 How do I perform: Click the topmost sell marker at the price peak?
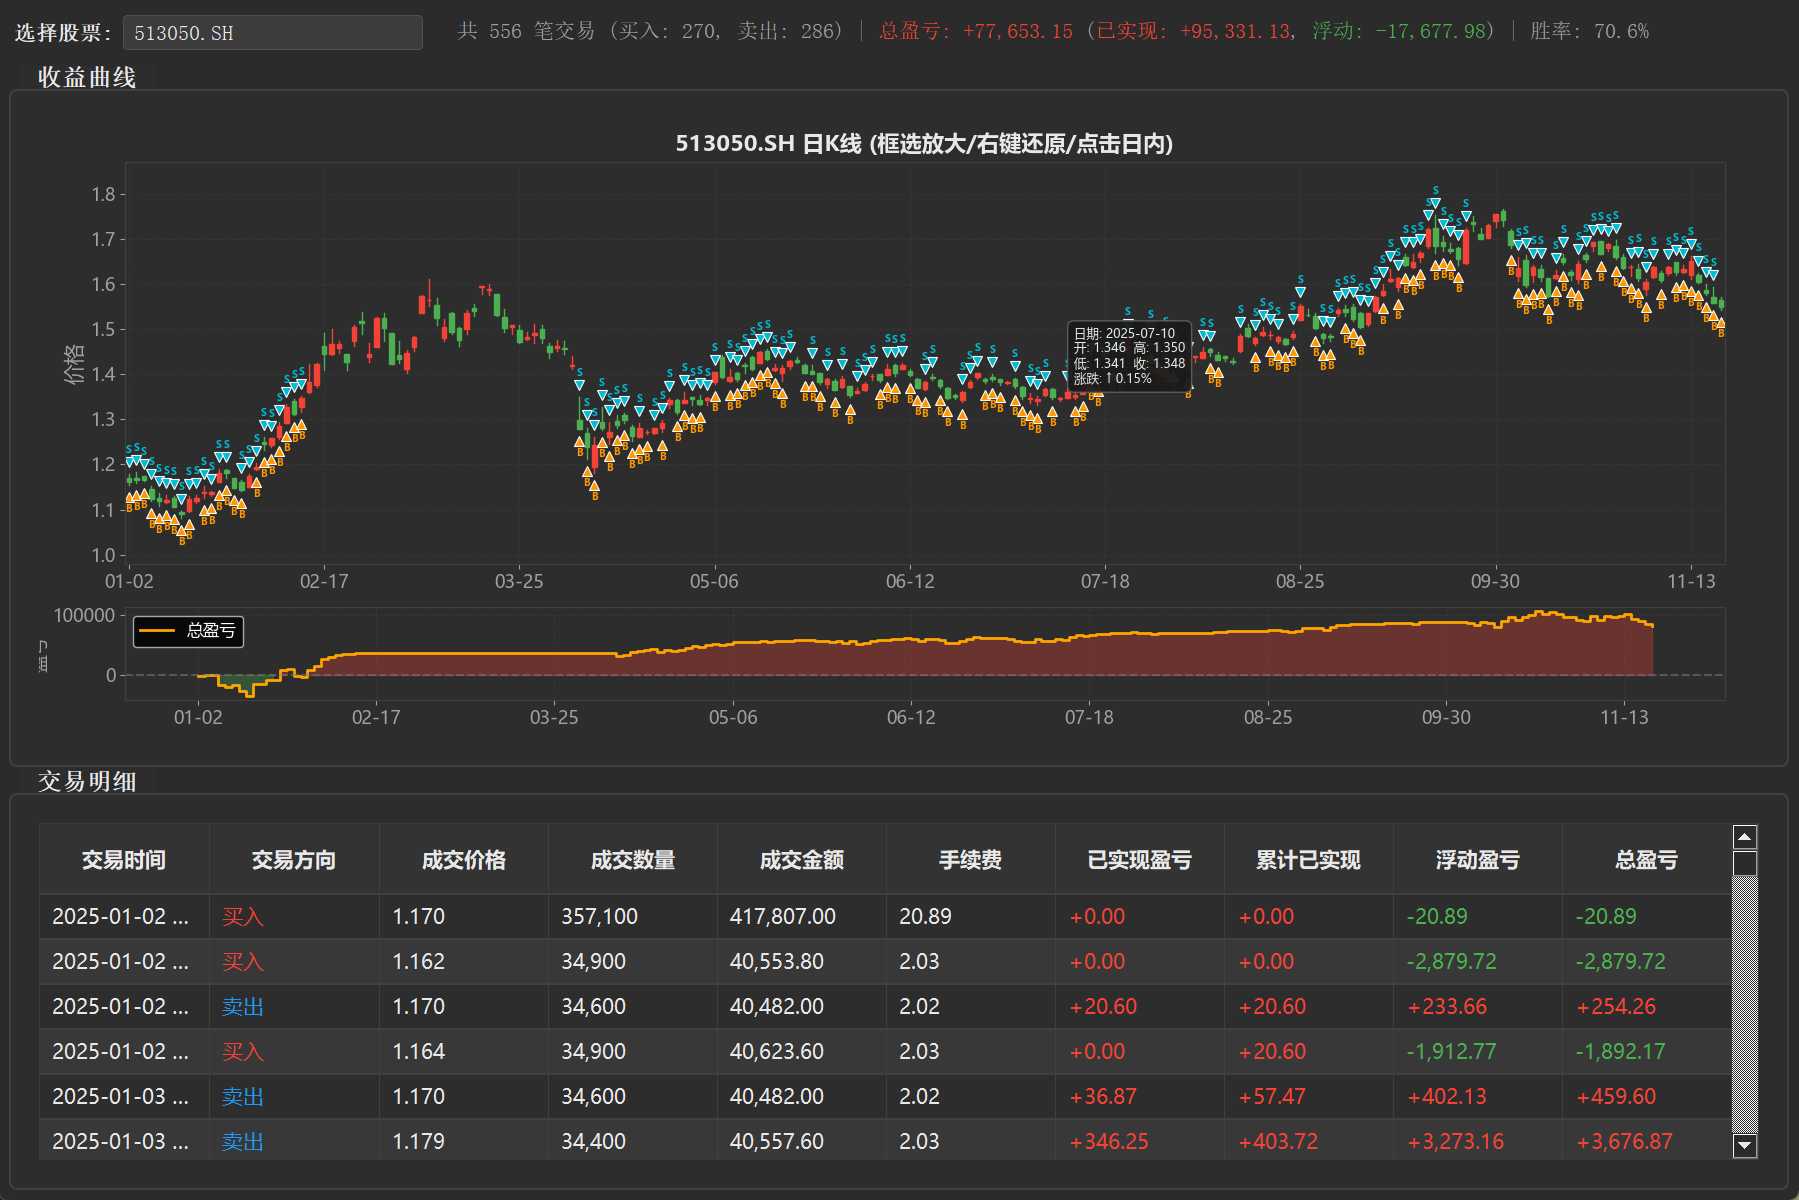[x=1435, y=203]
